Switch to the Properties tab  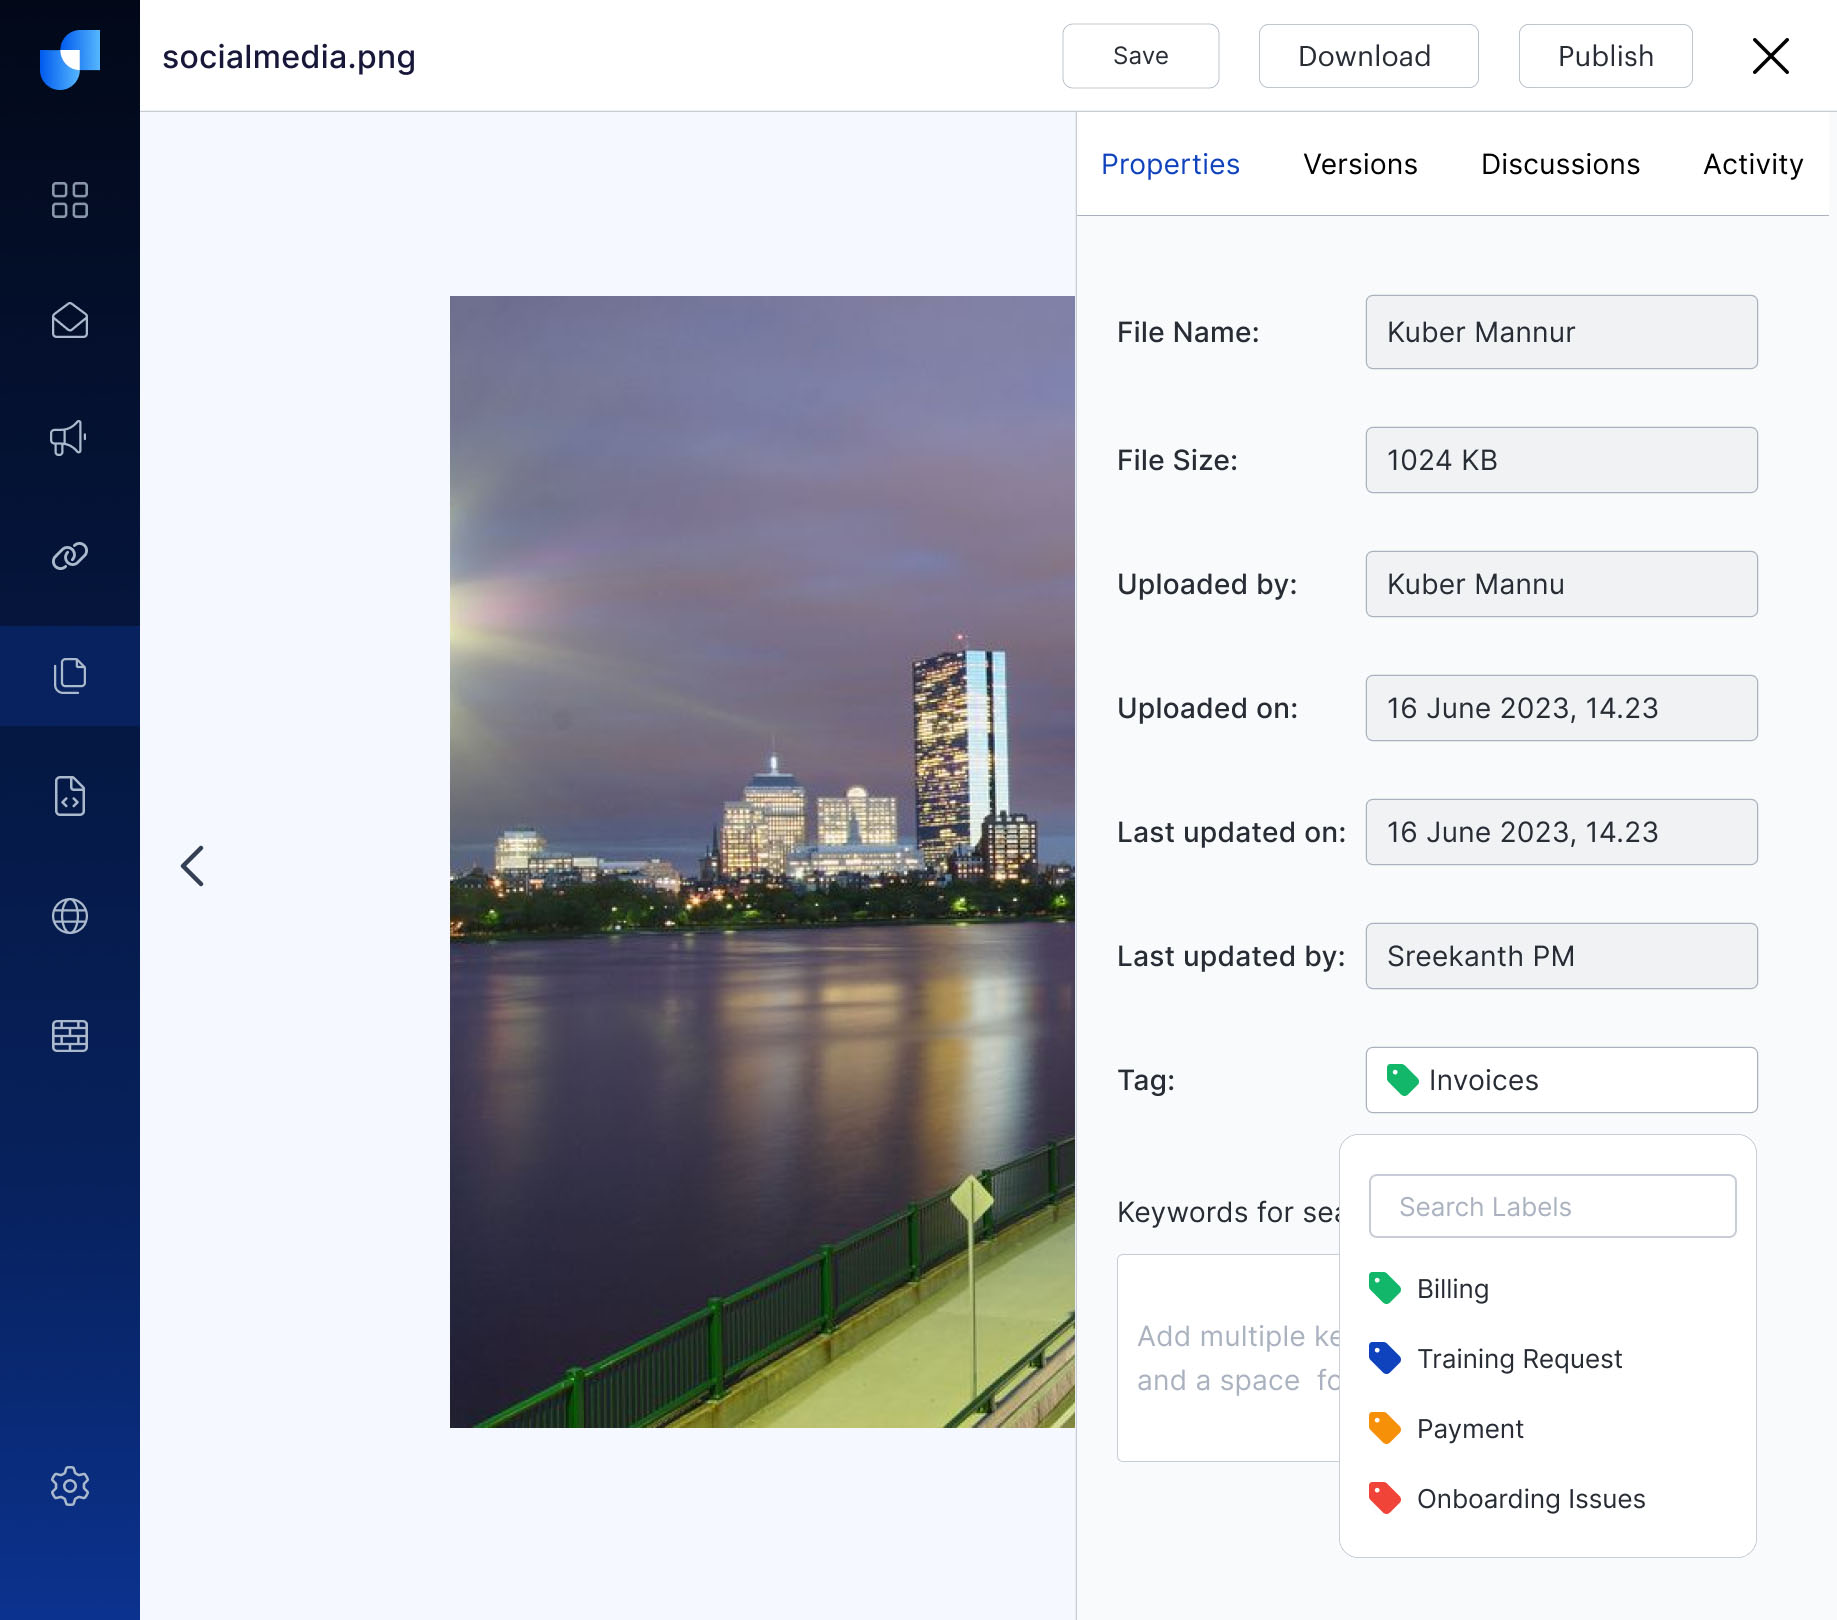pos(1170,164)
